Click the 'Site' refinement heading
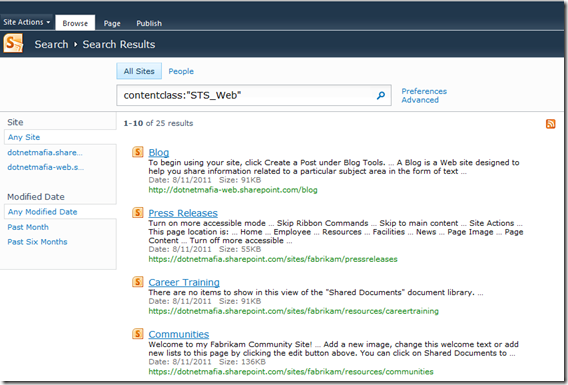This screenshot has width=568, height=385. [15, 122]
